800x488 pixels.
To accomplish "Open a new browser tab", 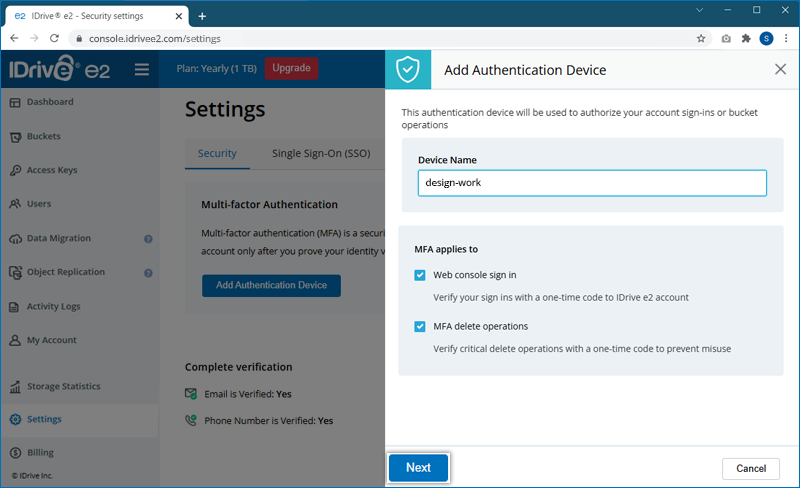I will tap(202, 16).
